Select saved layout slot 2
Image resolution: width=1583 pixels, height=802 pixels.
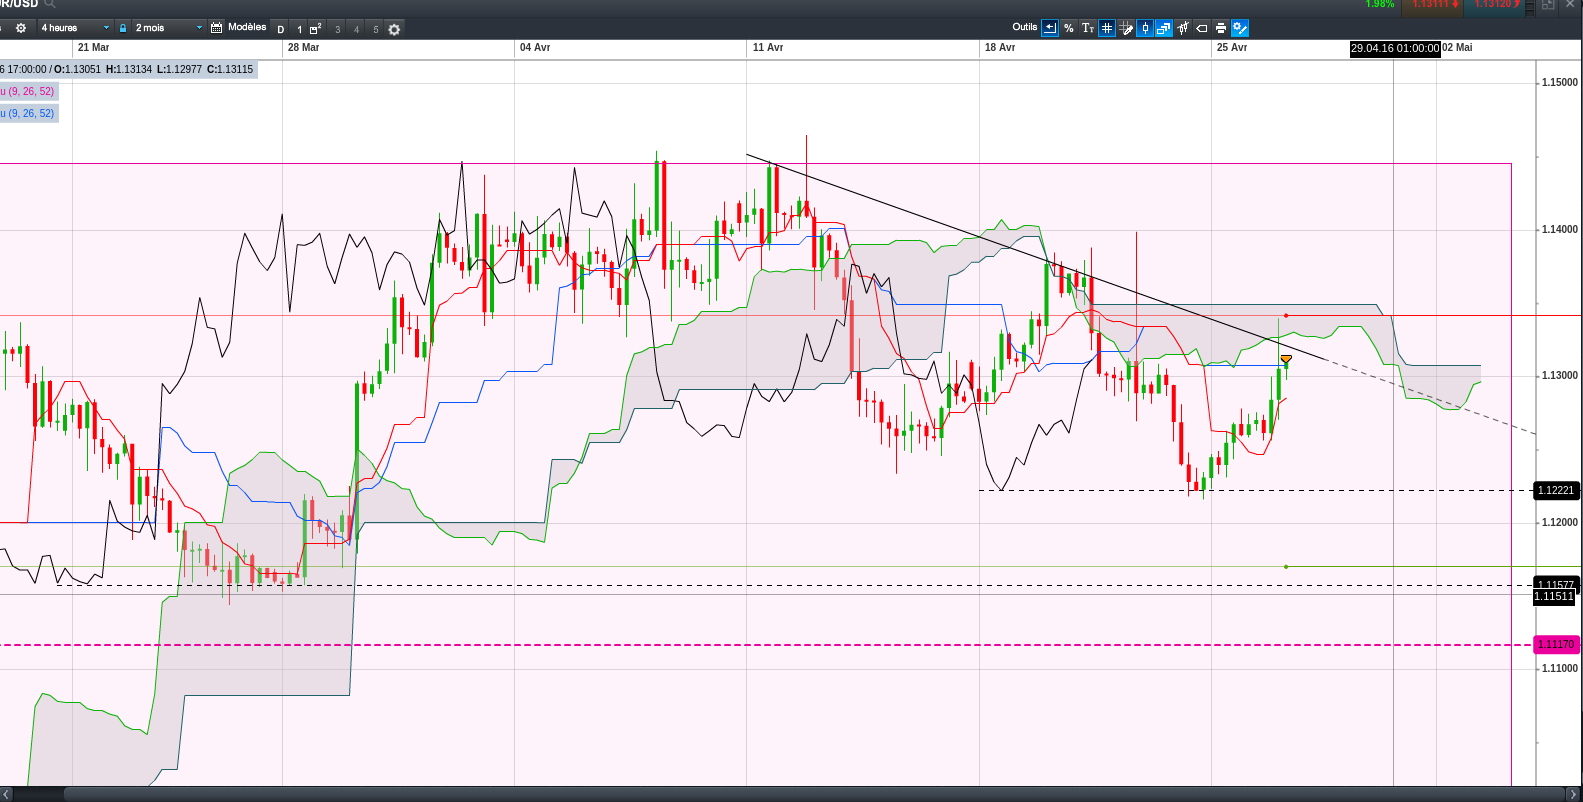click(x=315, y=29)
